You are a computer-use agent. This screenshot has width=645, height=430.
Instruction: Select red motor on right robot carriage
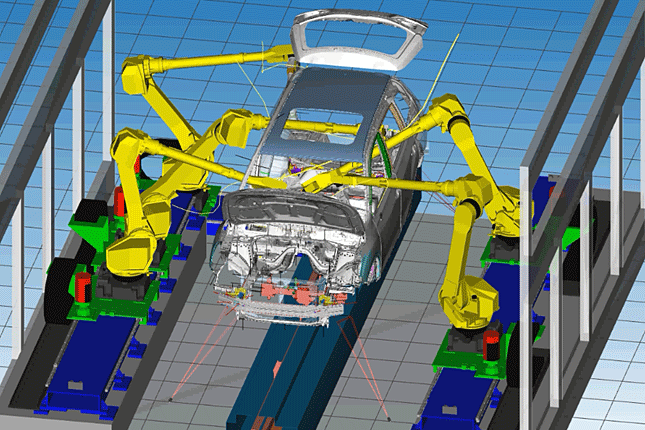492,345
